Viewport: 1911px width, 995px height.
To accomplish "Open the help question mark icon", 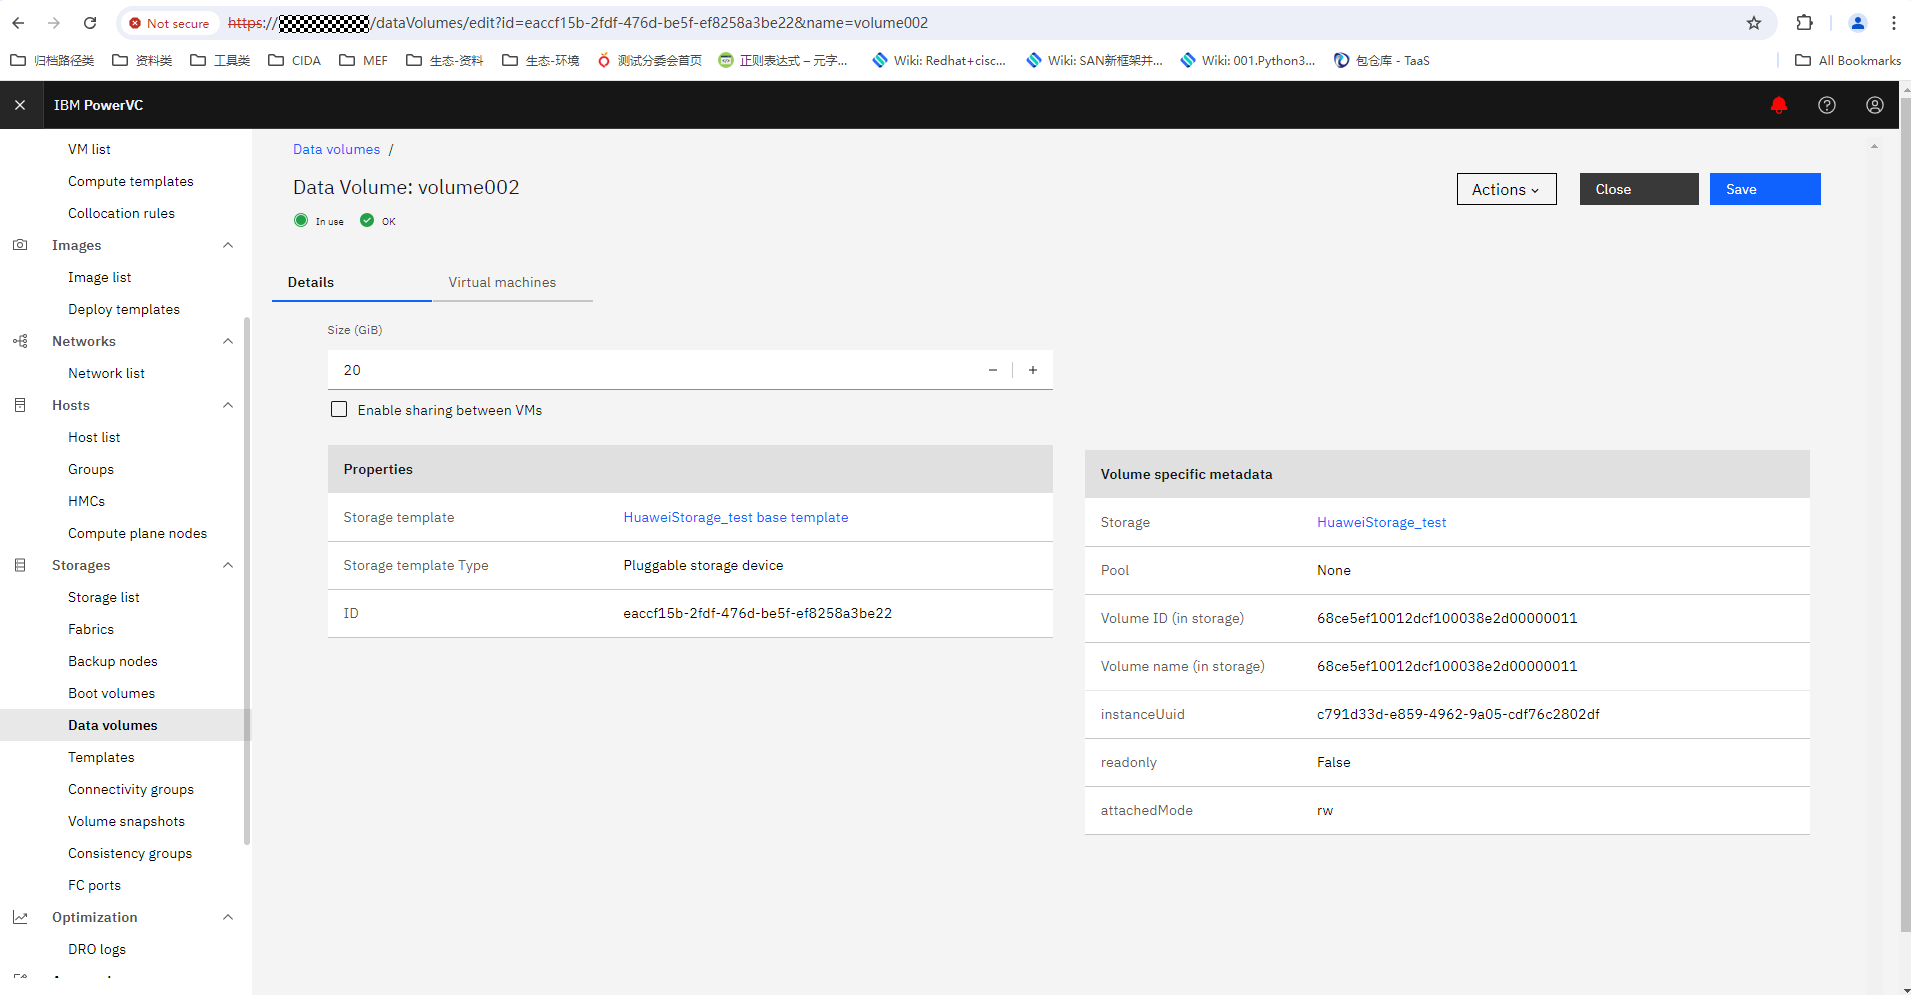I will 1826,105.
